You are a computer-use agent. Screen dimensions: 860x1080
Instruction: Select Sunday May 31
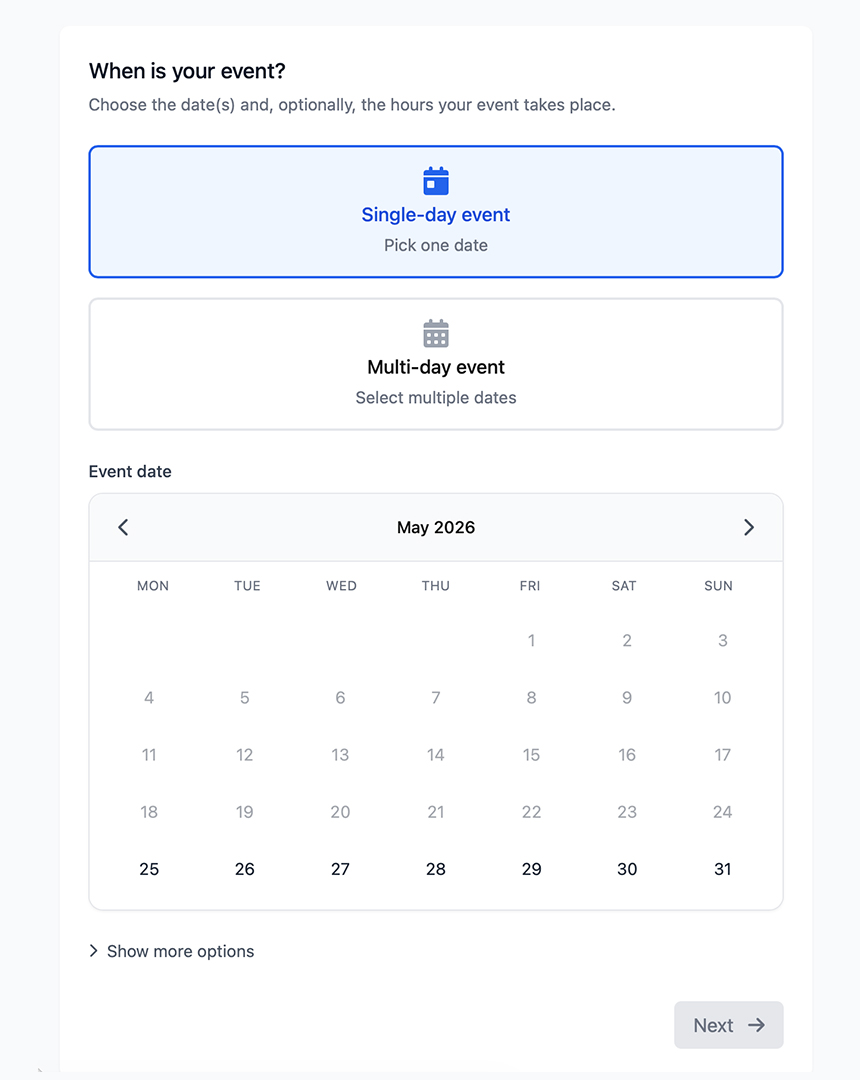pyautogui.click(x=722, y=869)
